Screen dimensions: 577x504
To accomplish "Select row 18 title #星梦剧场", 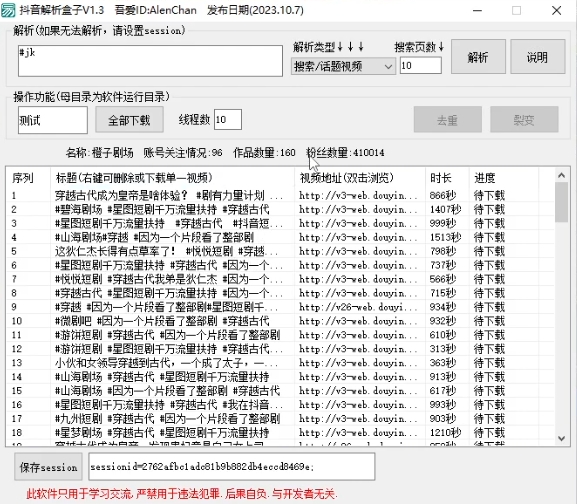I will (162, 433).
